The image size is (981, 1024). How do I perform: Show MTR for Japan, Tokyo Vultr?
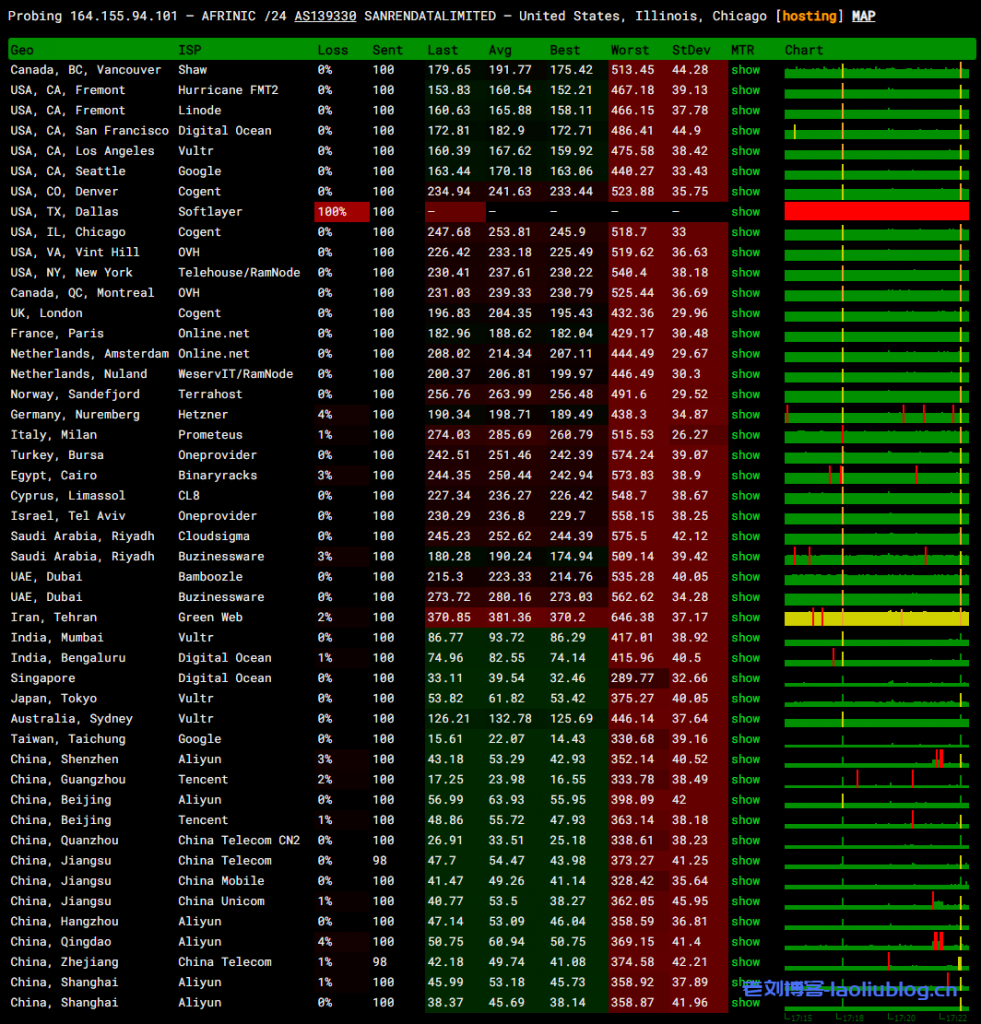pyautogui.click(x=745, y=699)
